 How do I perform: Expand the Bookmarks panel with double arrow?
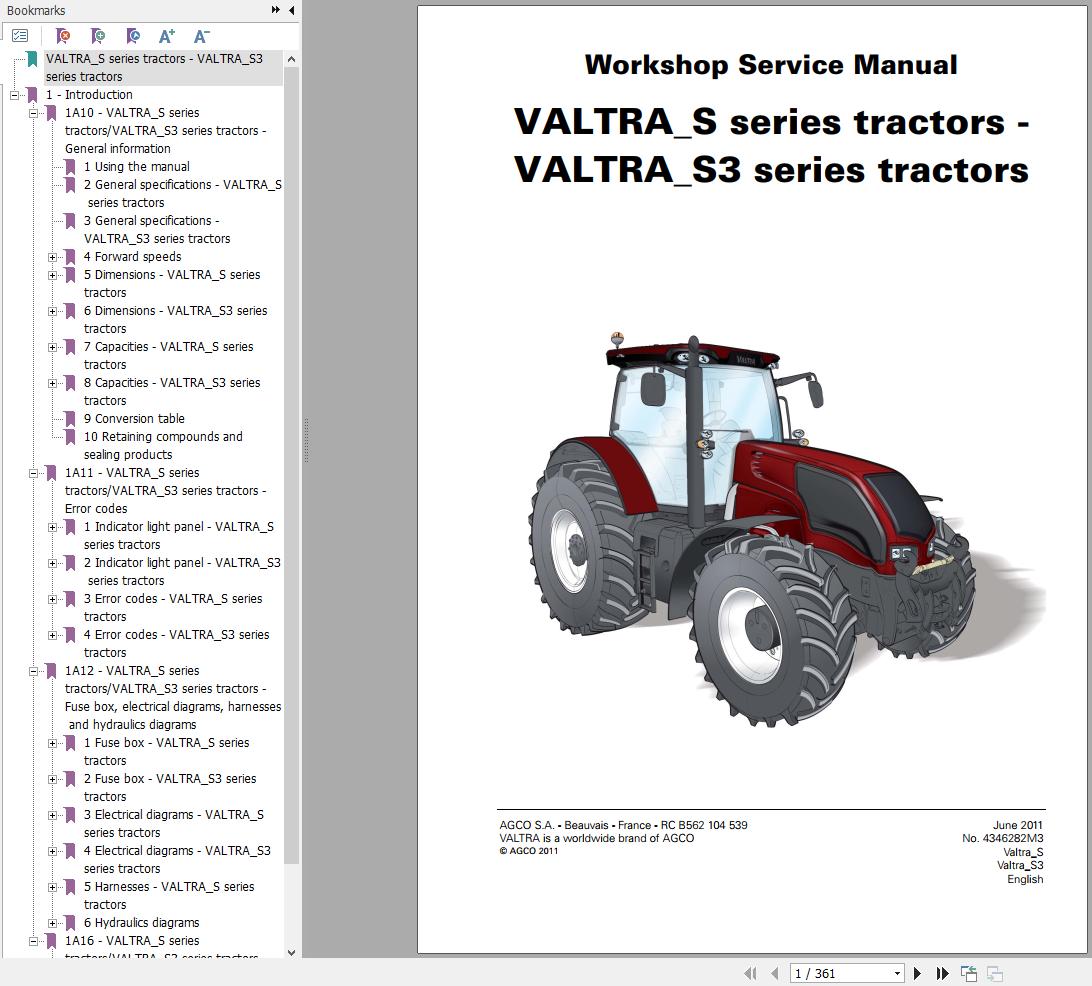pyautogui.click(x=276, y=10)
